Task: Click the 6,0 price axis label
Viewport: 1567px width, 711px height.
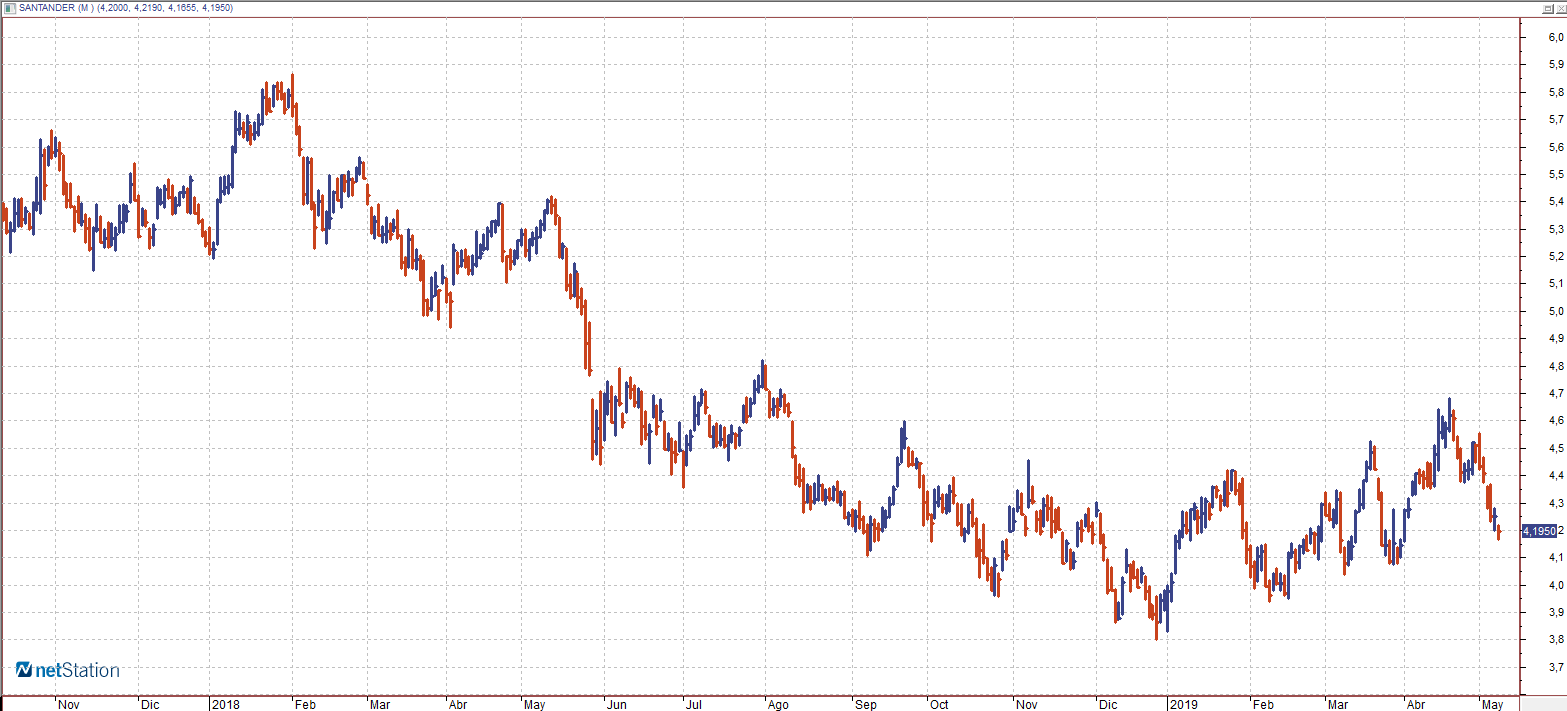Action: tap(1556, 38)
